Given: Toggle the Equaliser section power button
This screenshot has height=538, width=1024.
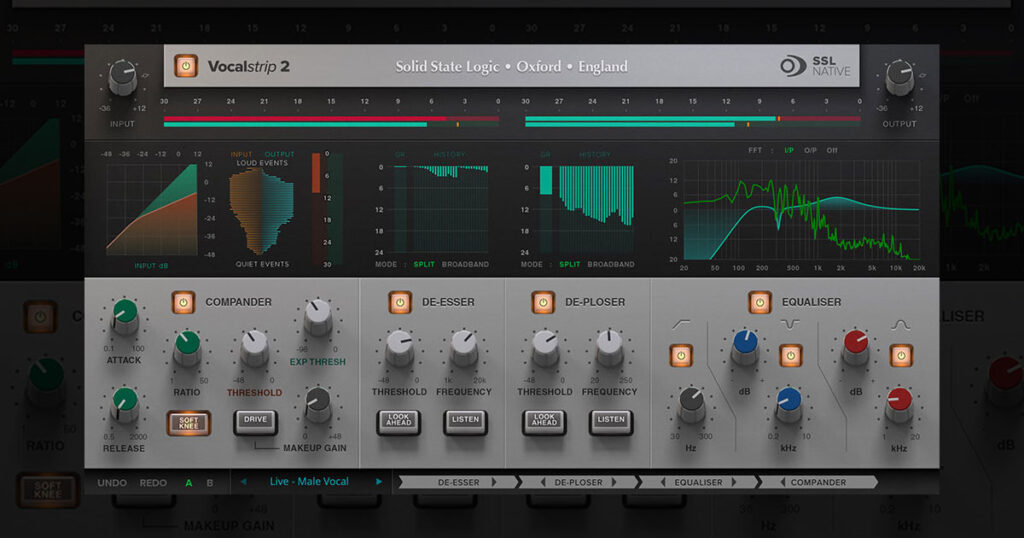Looking at the screenshot, I should point(760,302).
